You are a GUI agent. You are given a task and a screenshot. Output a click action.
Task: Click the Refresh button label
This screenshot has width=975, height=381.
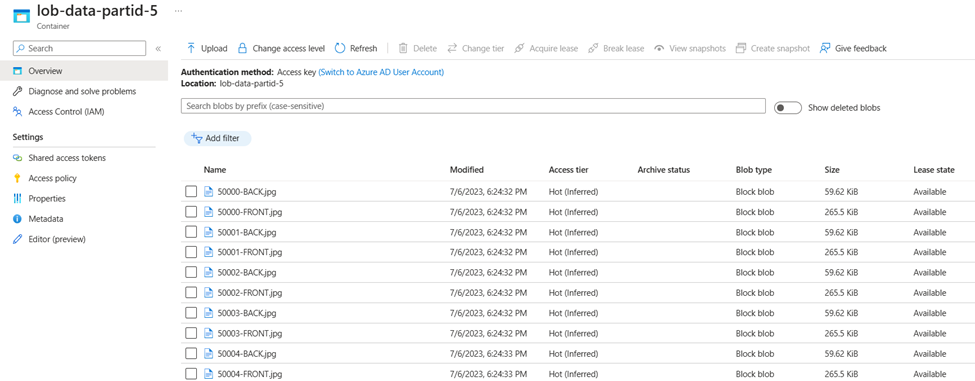[364, 48]
